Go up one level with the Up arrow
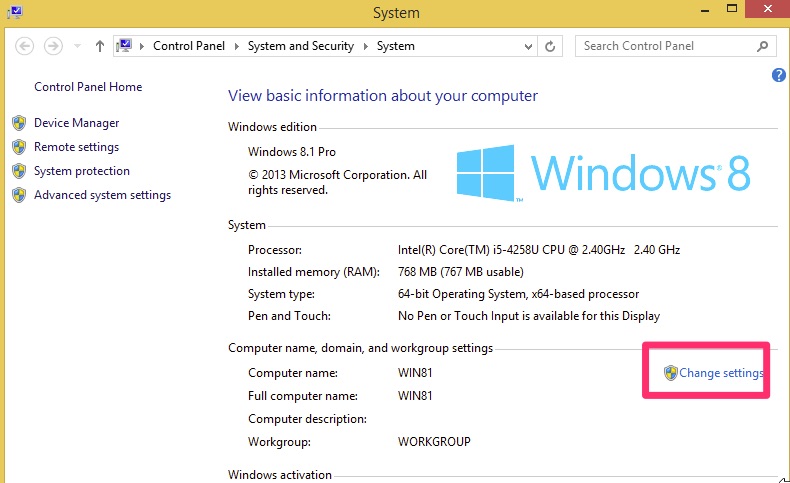The image size is (790, 483). coord(100,46)
